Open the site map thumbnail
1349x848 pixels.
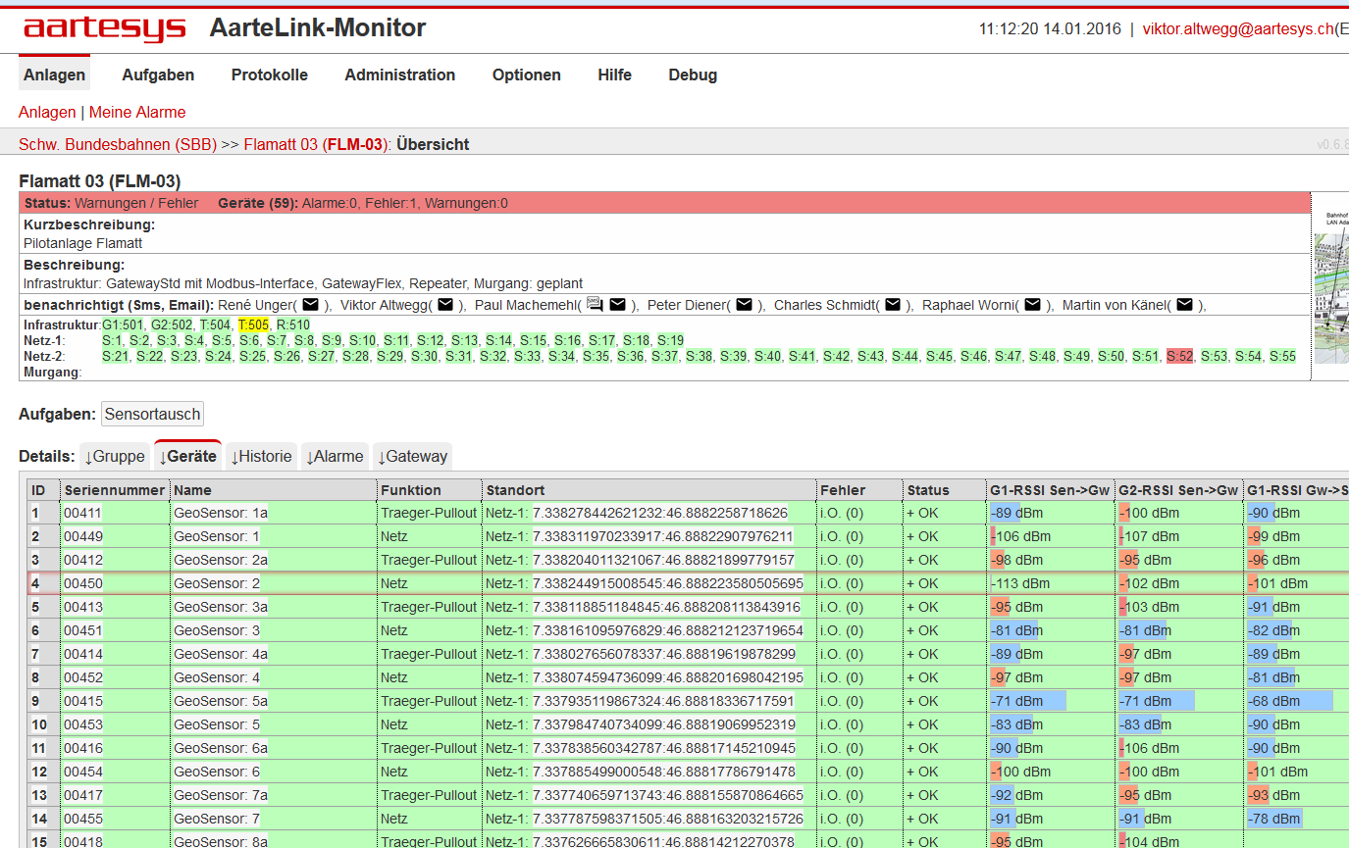(x=1331, y=285)
